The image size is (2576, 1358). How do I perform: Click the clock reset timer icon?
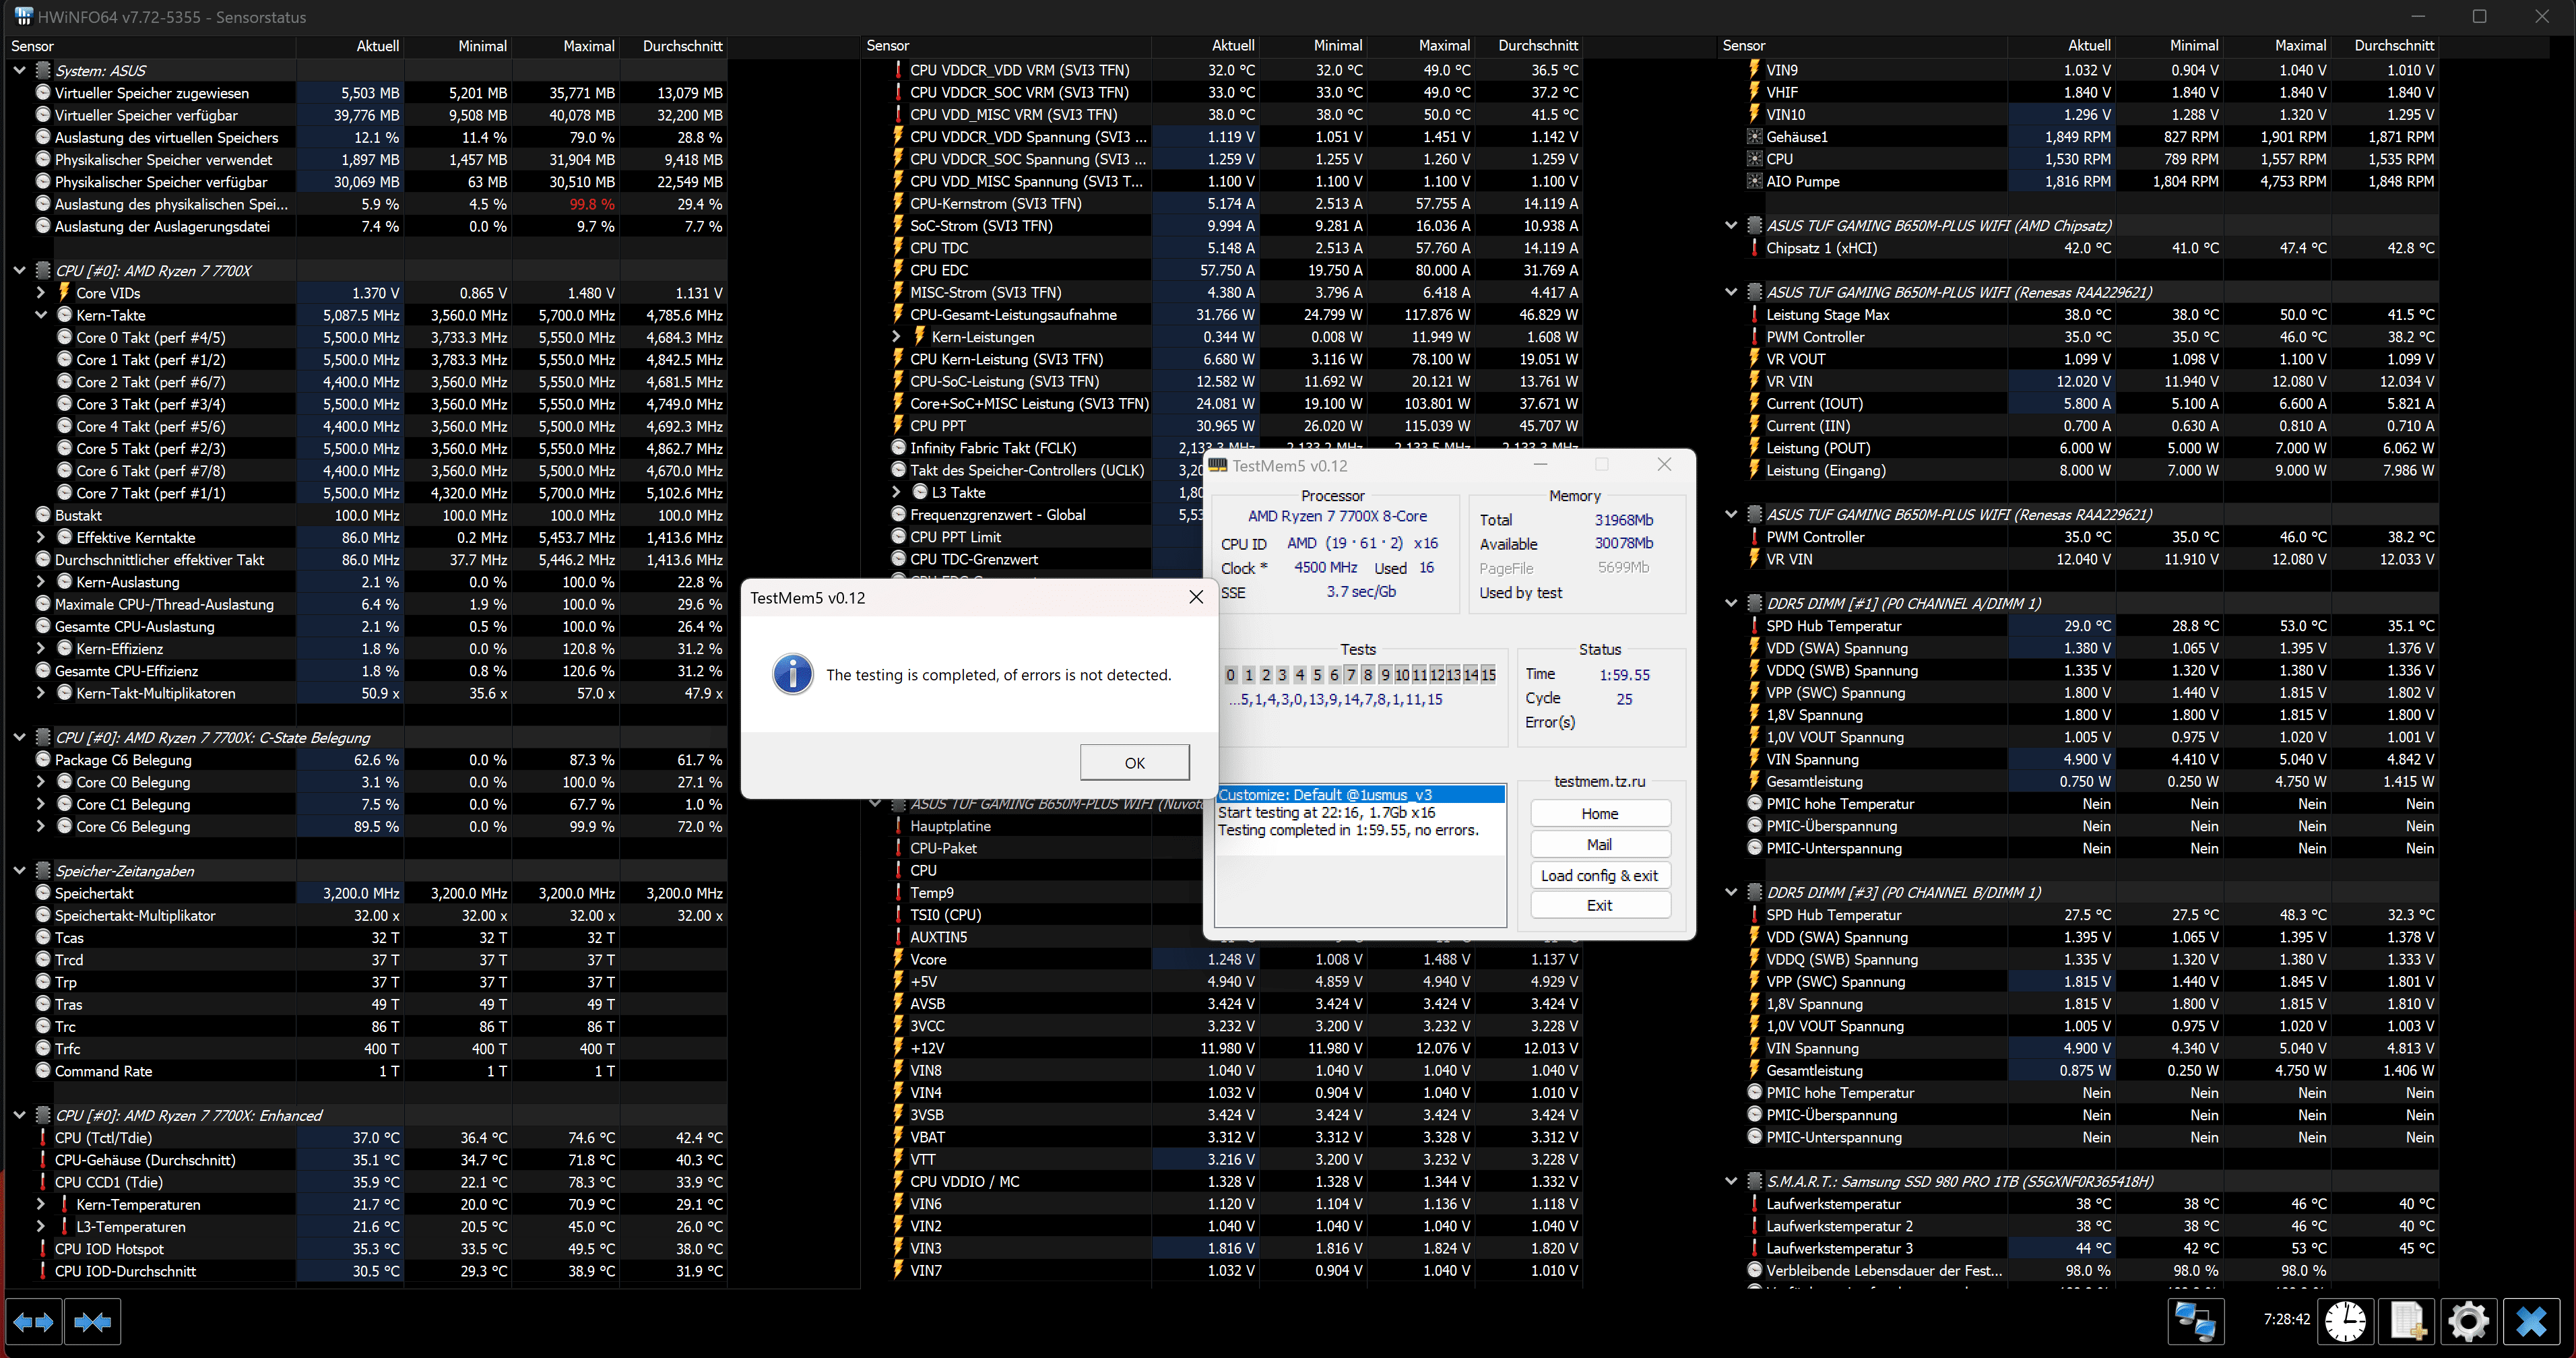[x=2345, y=1321]
